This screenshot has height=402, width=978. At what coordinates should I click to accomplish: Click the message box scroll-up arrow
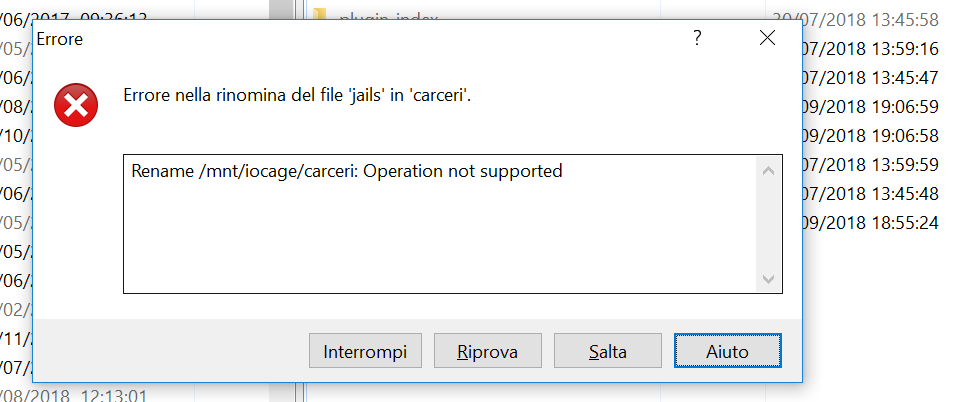pyautogui.click(x=768, y=171)
